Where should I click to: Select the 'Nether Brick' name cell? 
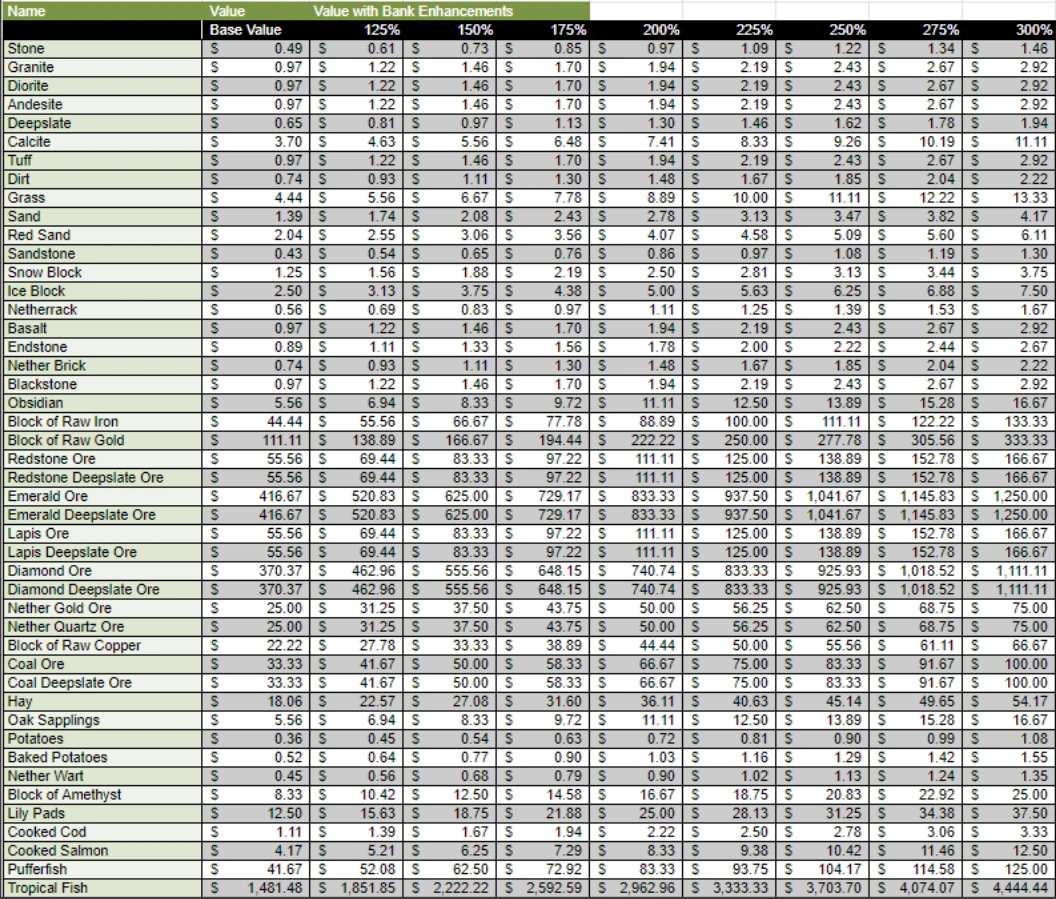(x=102, y=366)
